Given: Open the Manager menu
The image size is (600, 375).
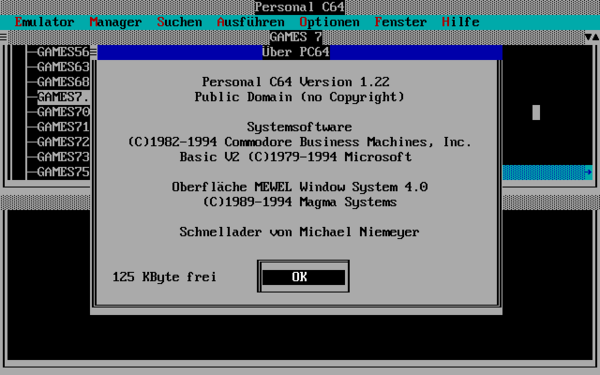Looking at the screenshot, I should 116,22.
